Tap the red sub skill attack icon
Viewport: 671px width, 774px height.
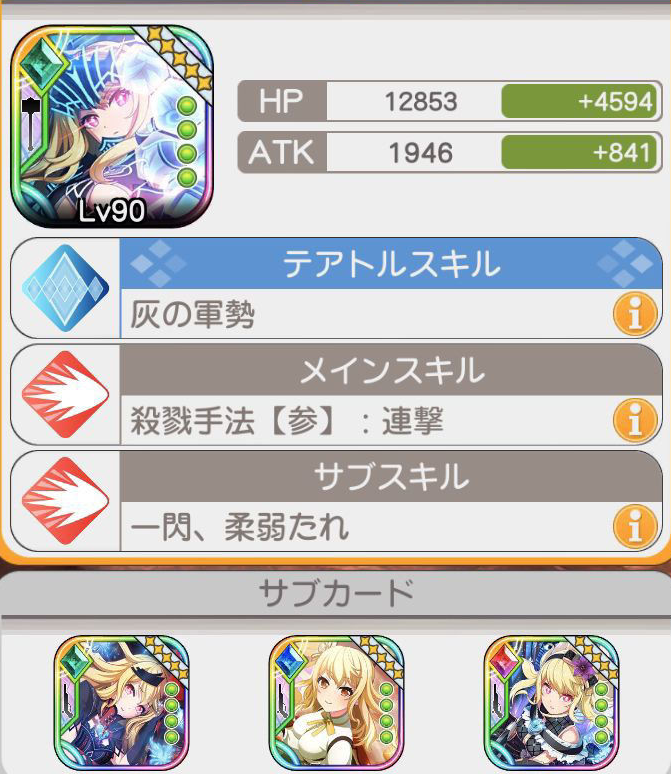click(x=65, y=501)
